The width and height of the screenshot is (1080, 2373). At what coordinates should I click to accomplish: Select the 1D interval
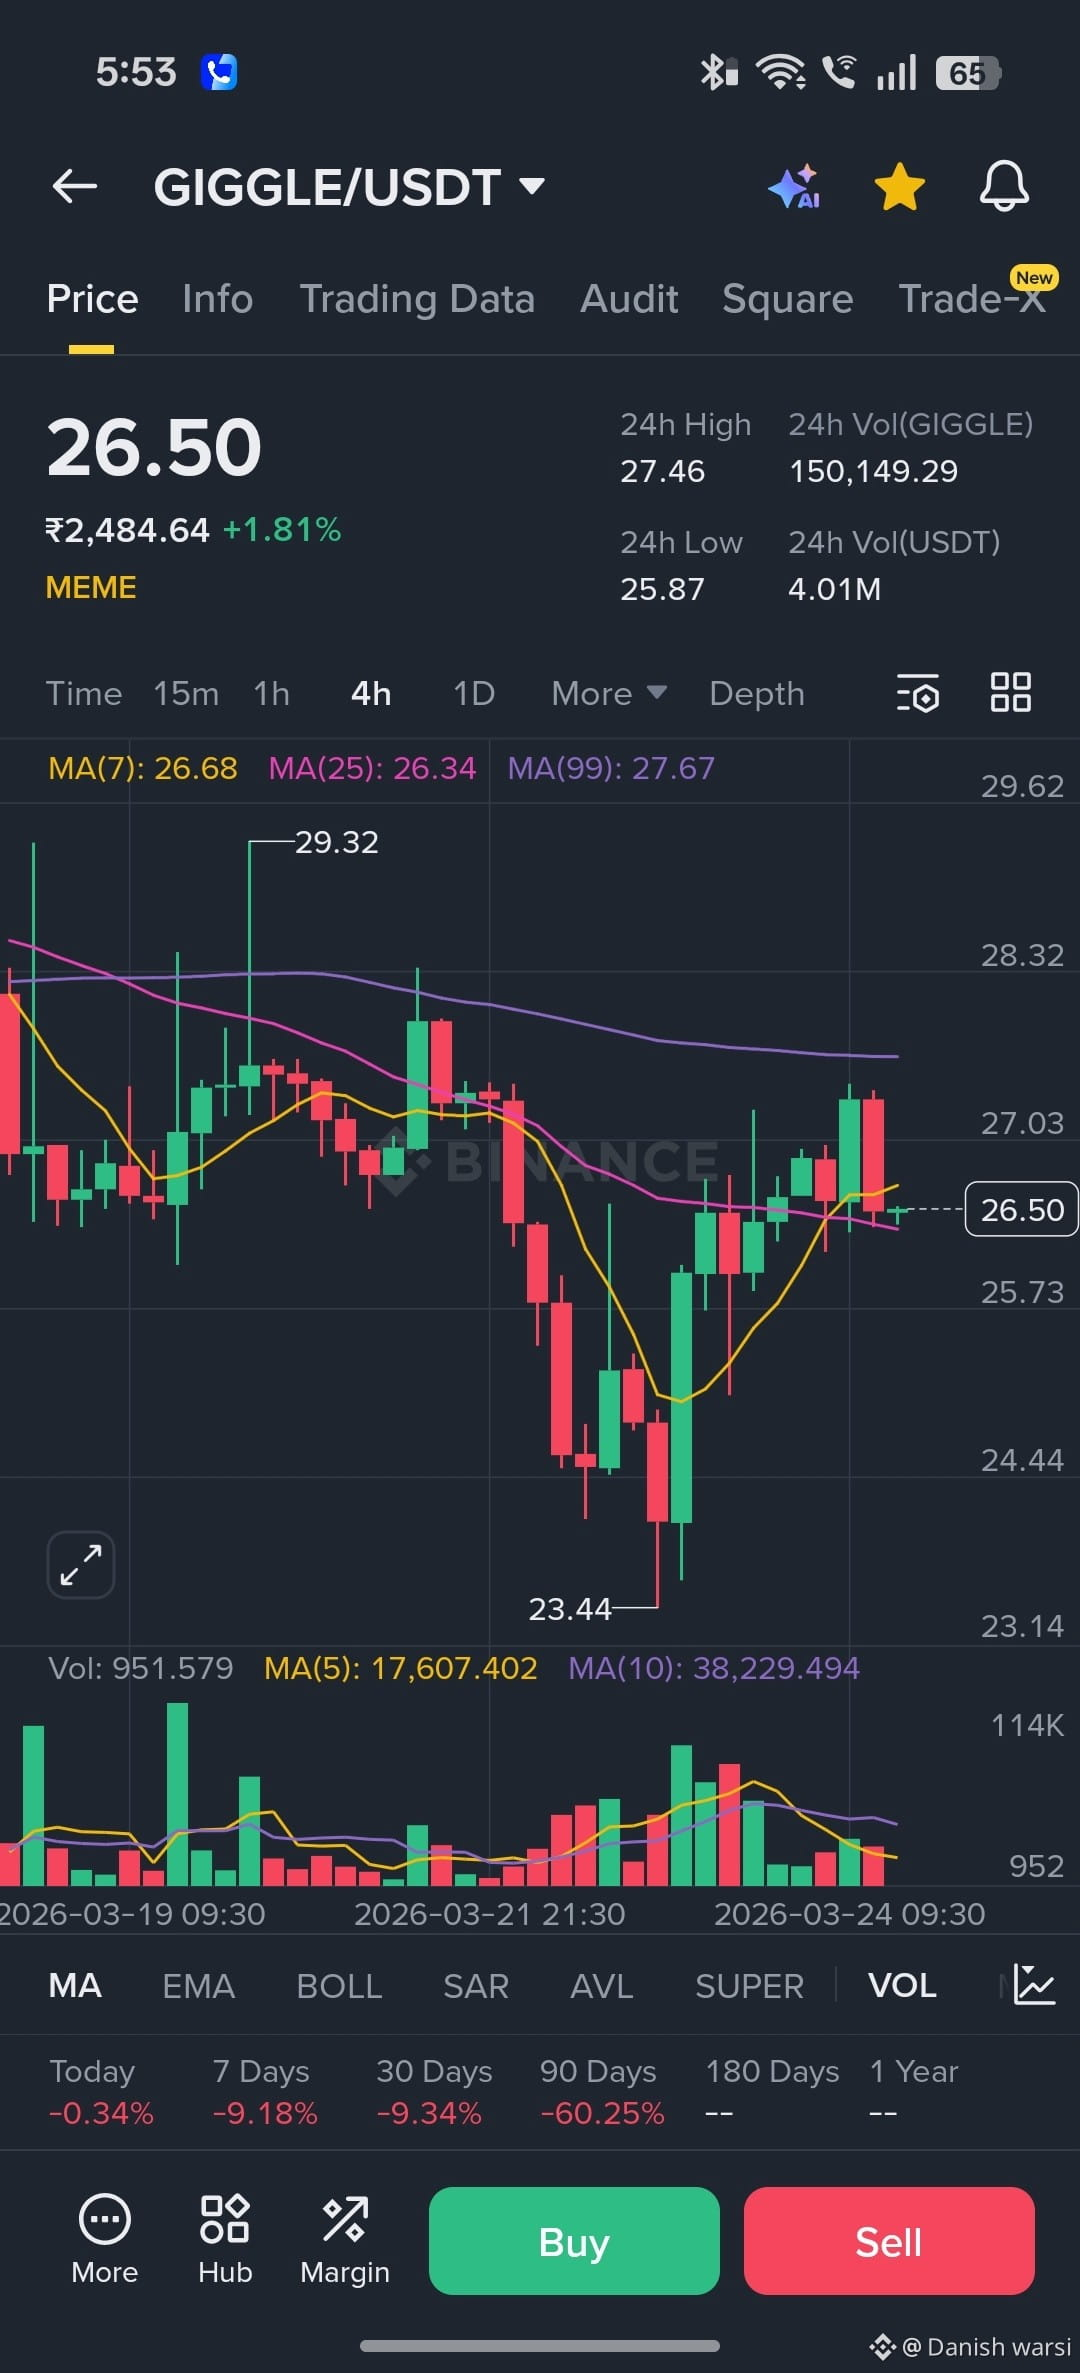[x=474, y=693]
